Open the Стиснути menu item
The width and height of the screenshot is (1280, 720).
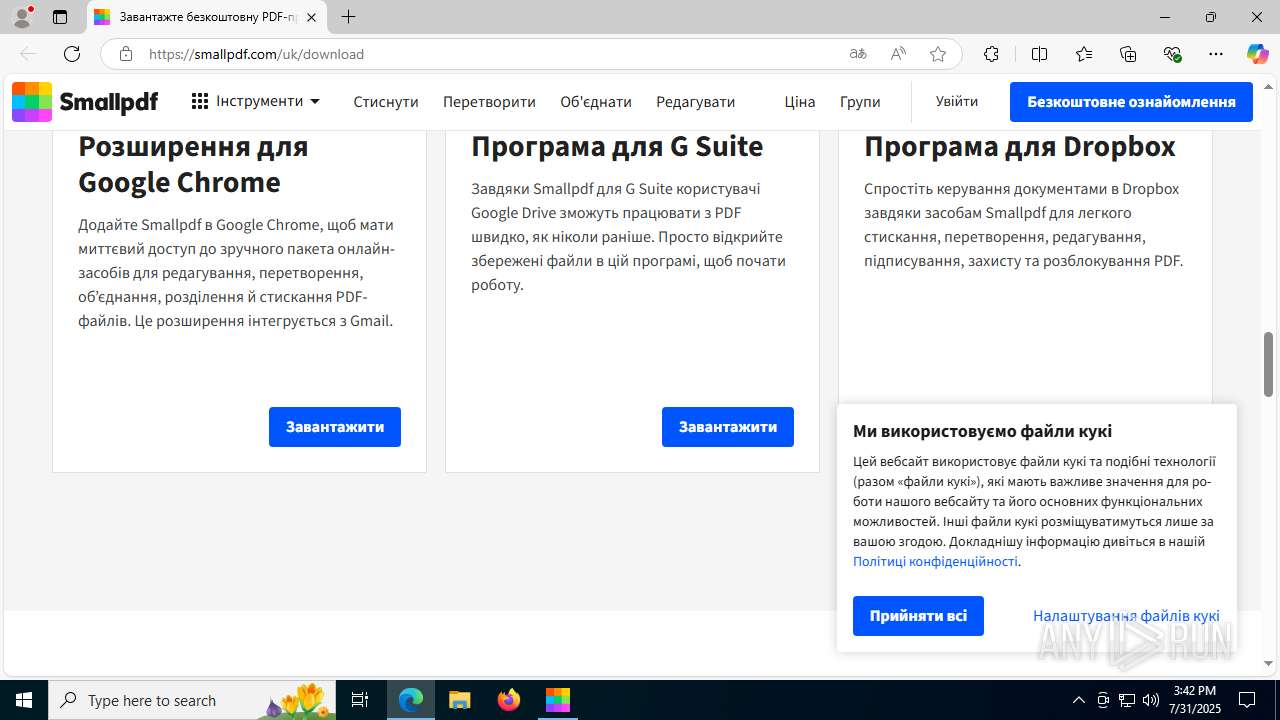click(386, 102)
